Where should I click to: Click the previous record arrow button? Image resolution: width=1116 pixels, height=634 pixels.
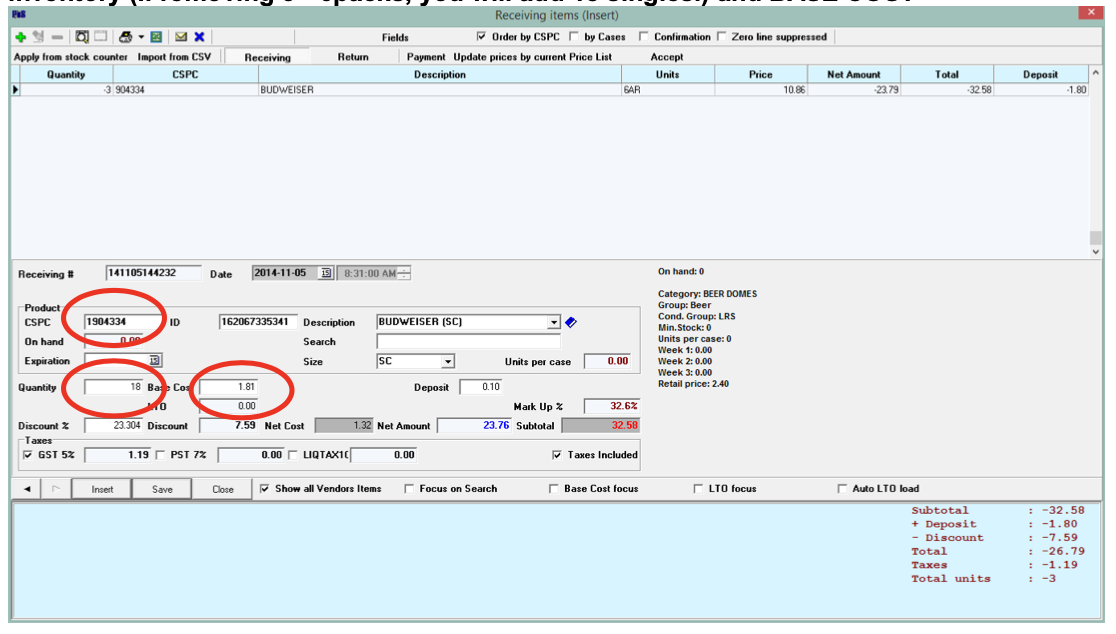point(27,489)
